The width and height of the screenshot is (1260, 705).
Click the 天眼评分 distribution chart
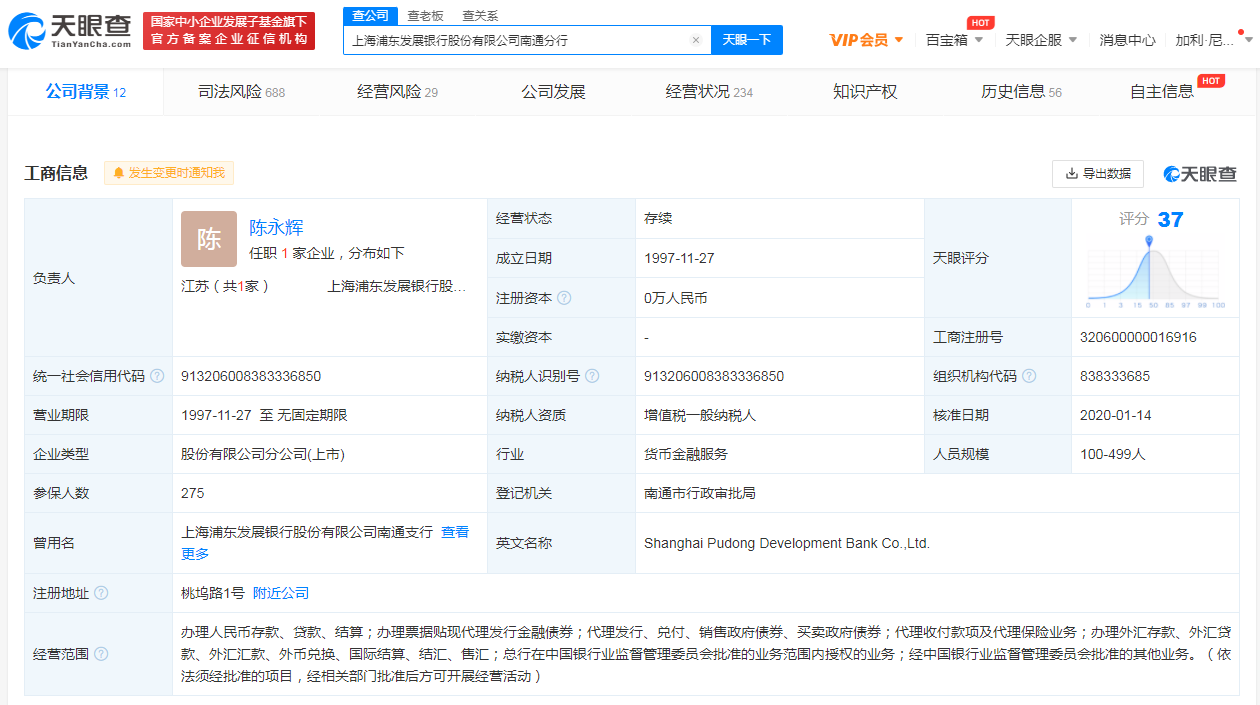tap(1155, 273)
